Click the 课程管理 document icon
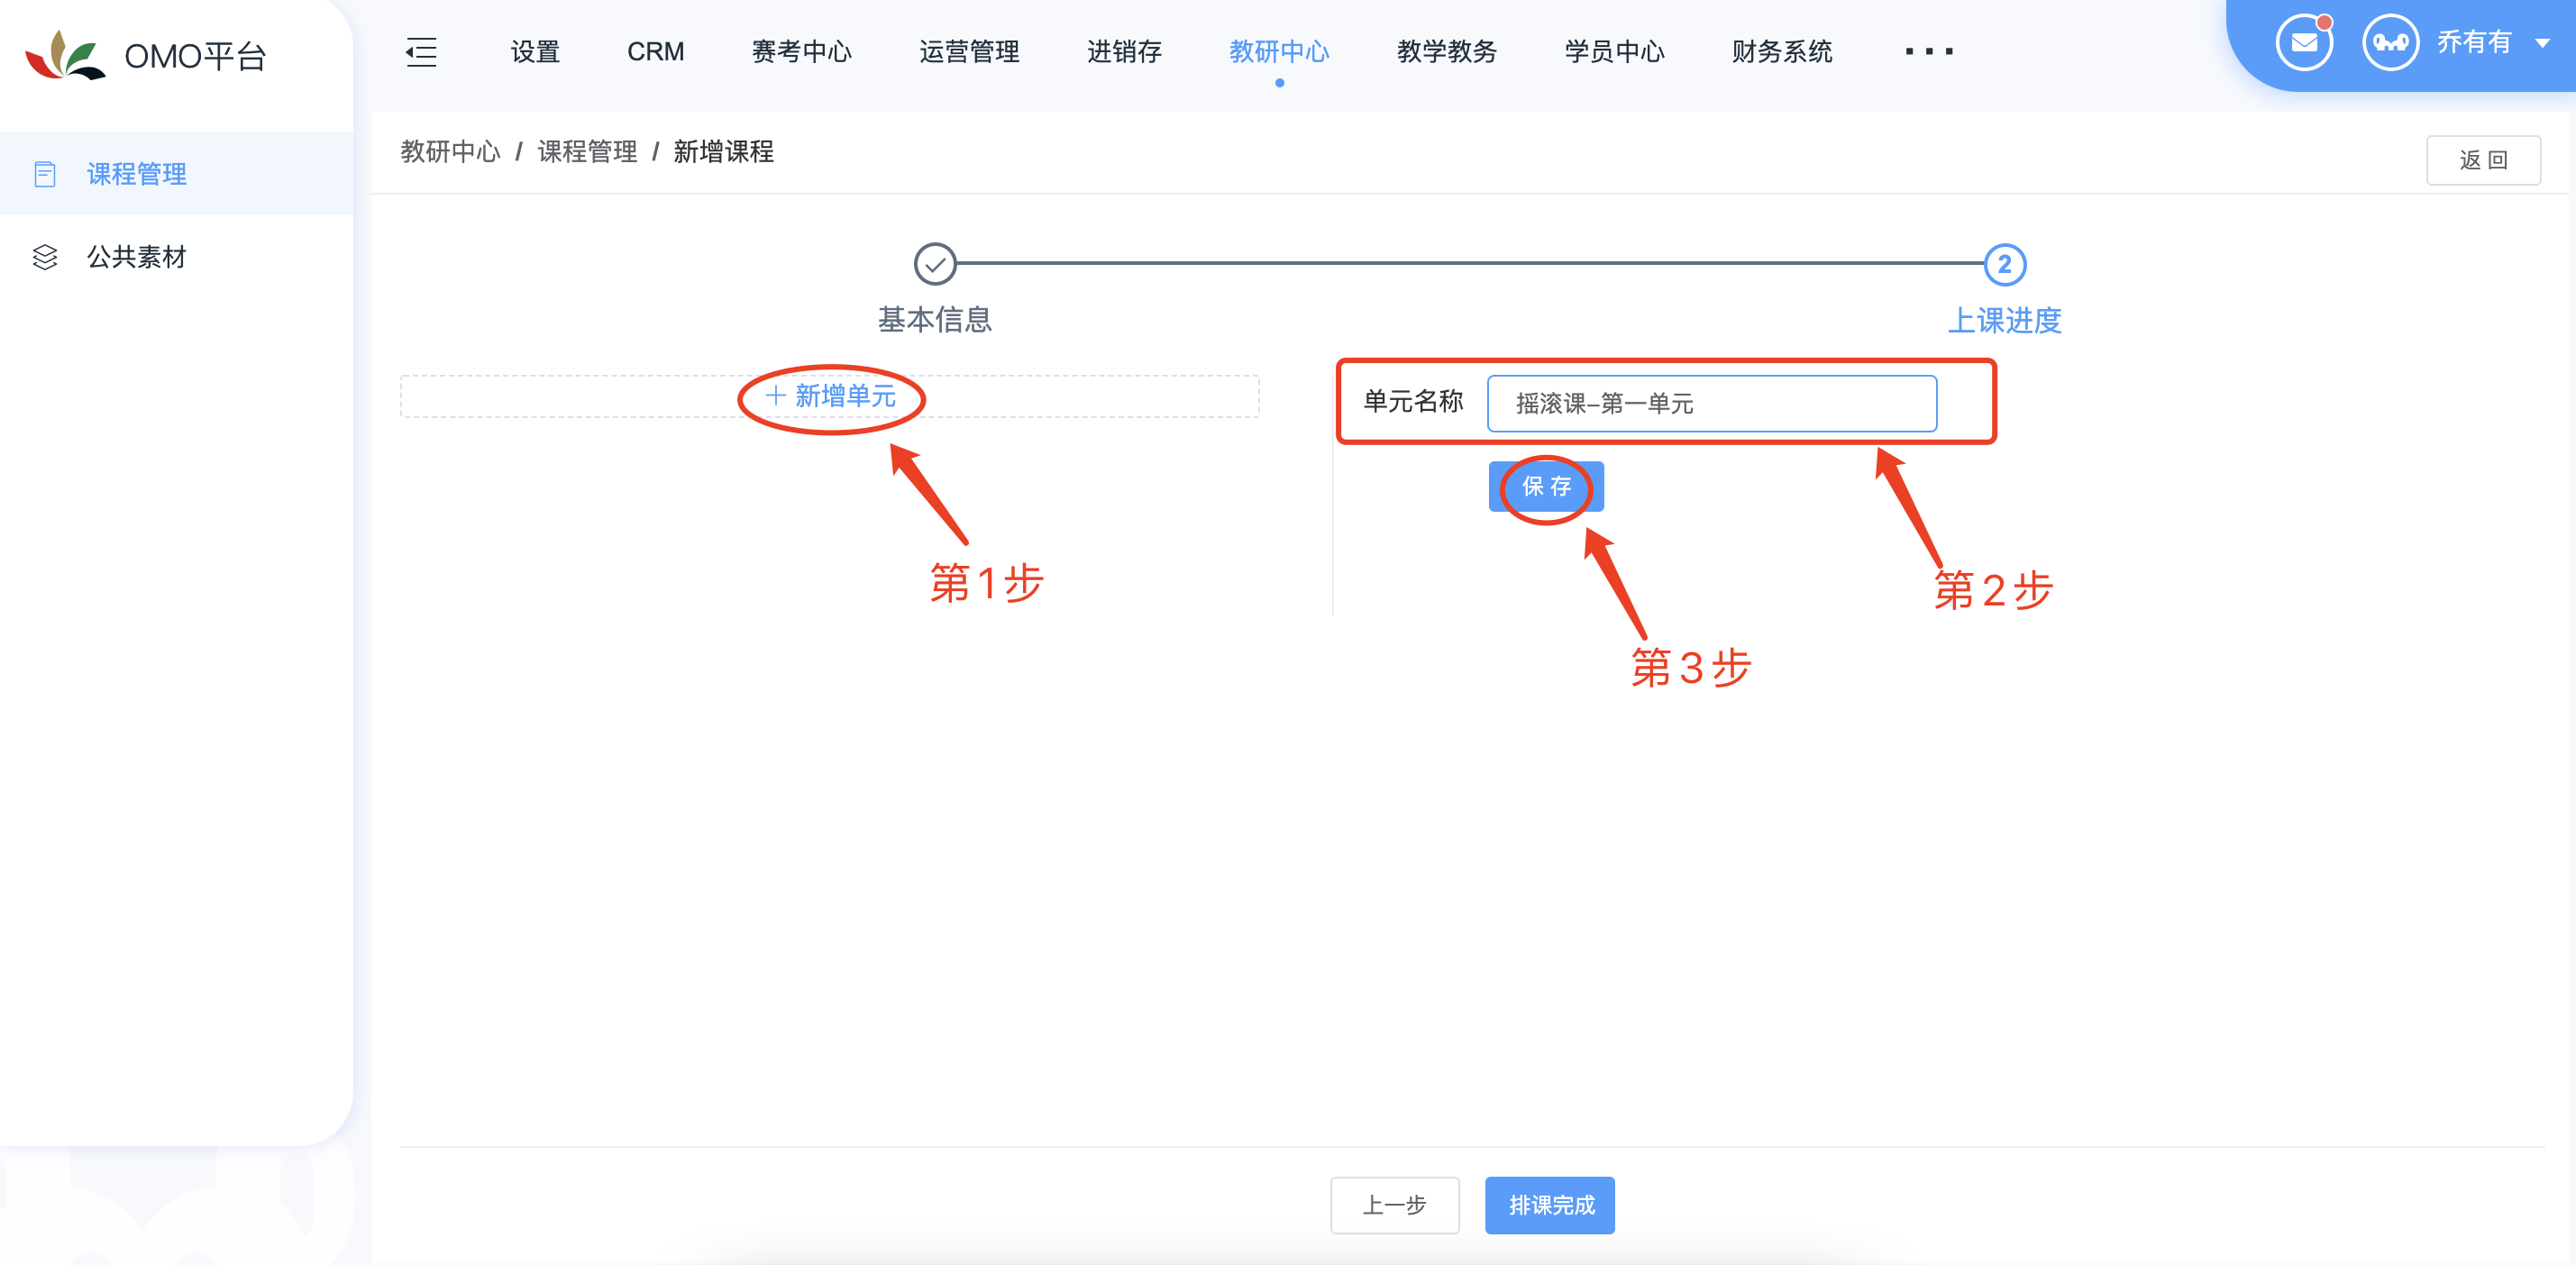 45,174
